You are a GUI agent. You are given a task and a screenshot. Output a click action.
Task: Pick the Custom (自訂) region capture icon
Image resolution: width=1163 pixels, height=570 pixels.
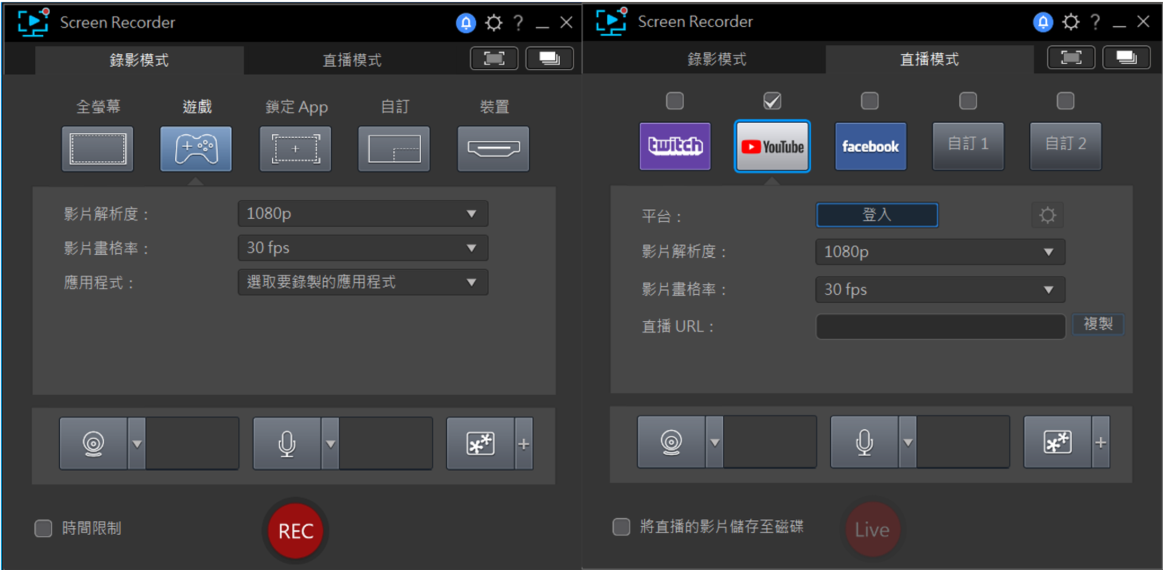point(394,149)
